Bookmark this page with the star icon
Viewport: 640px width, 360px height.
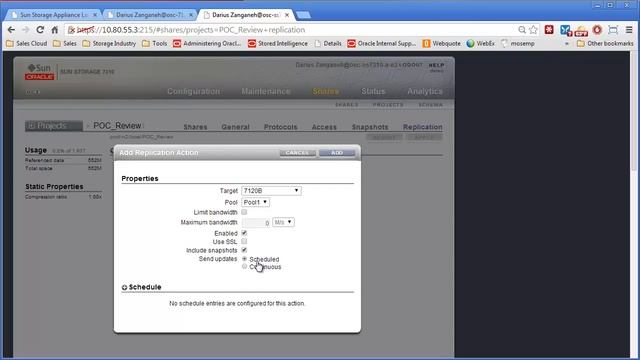[x=533, y=30]
